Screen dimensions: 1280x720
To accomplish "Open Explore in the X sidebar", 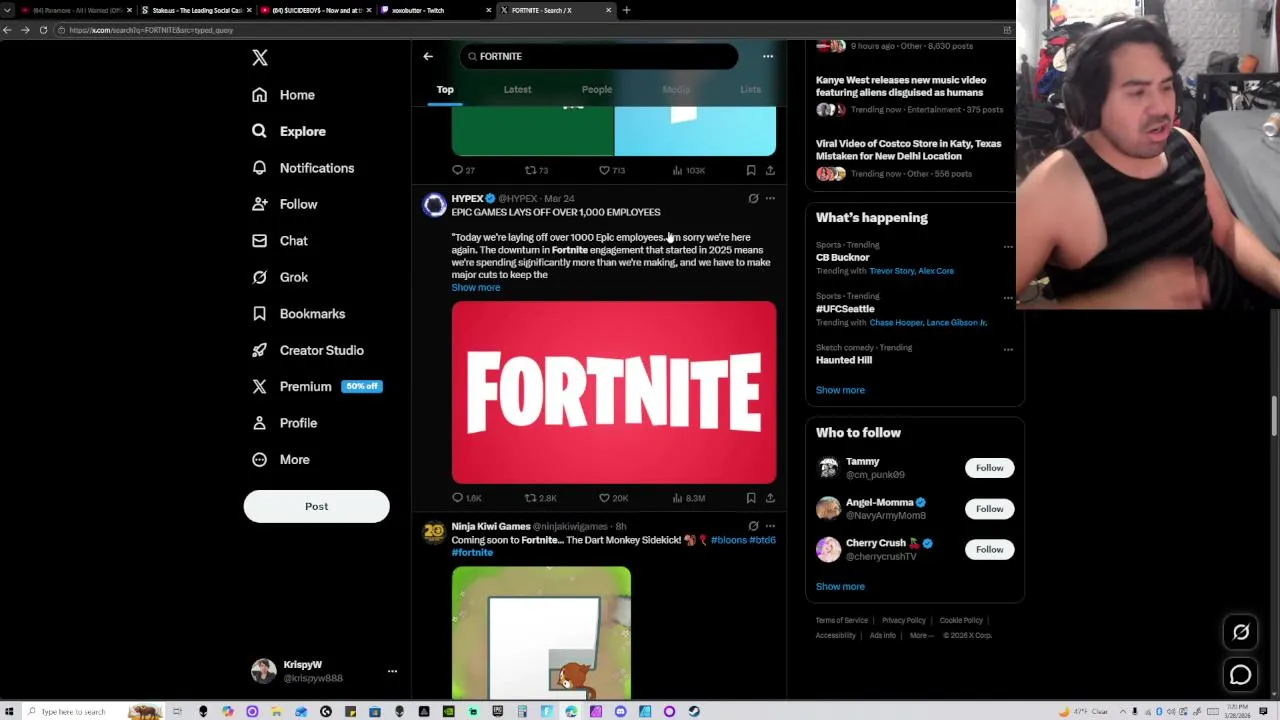I will [x=289, y=131].
